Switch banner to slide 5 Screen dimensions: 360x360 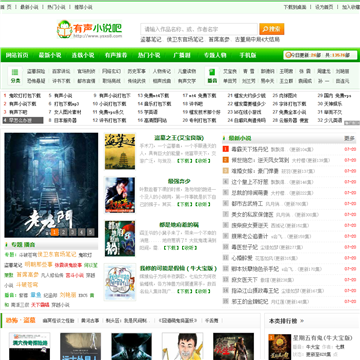(91, 232)
